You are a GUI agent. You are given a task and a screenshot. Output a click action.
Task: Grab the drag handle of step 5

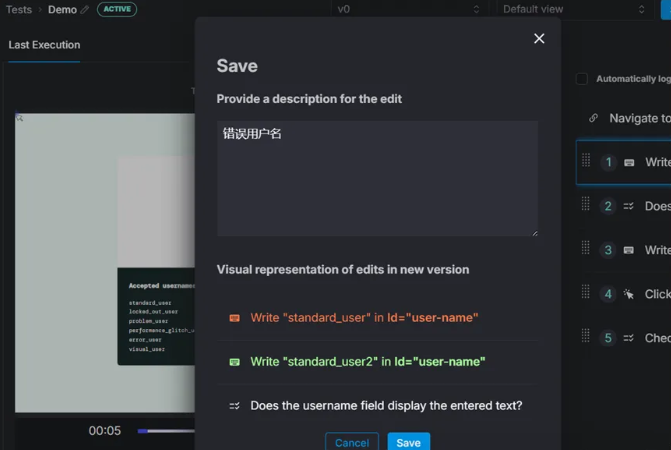[x=586, y=335]
